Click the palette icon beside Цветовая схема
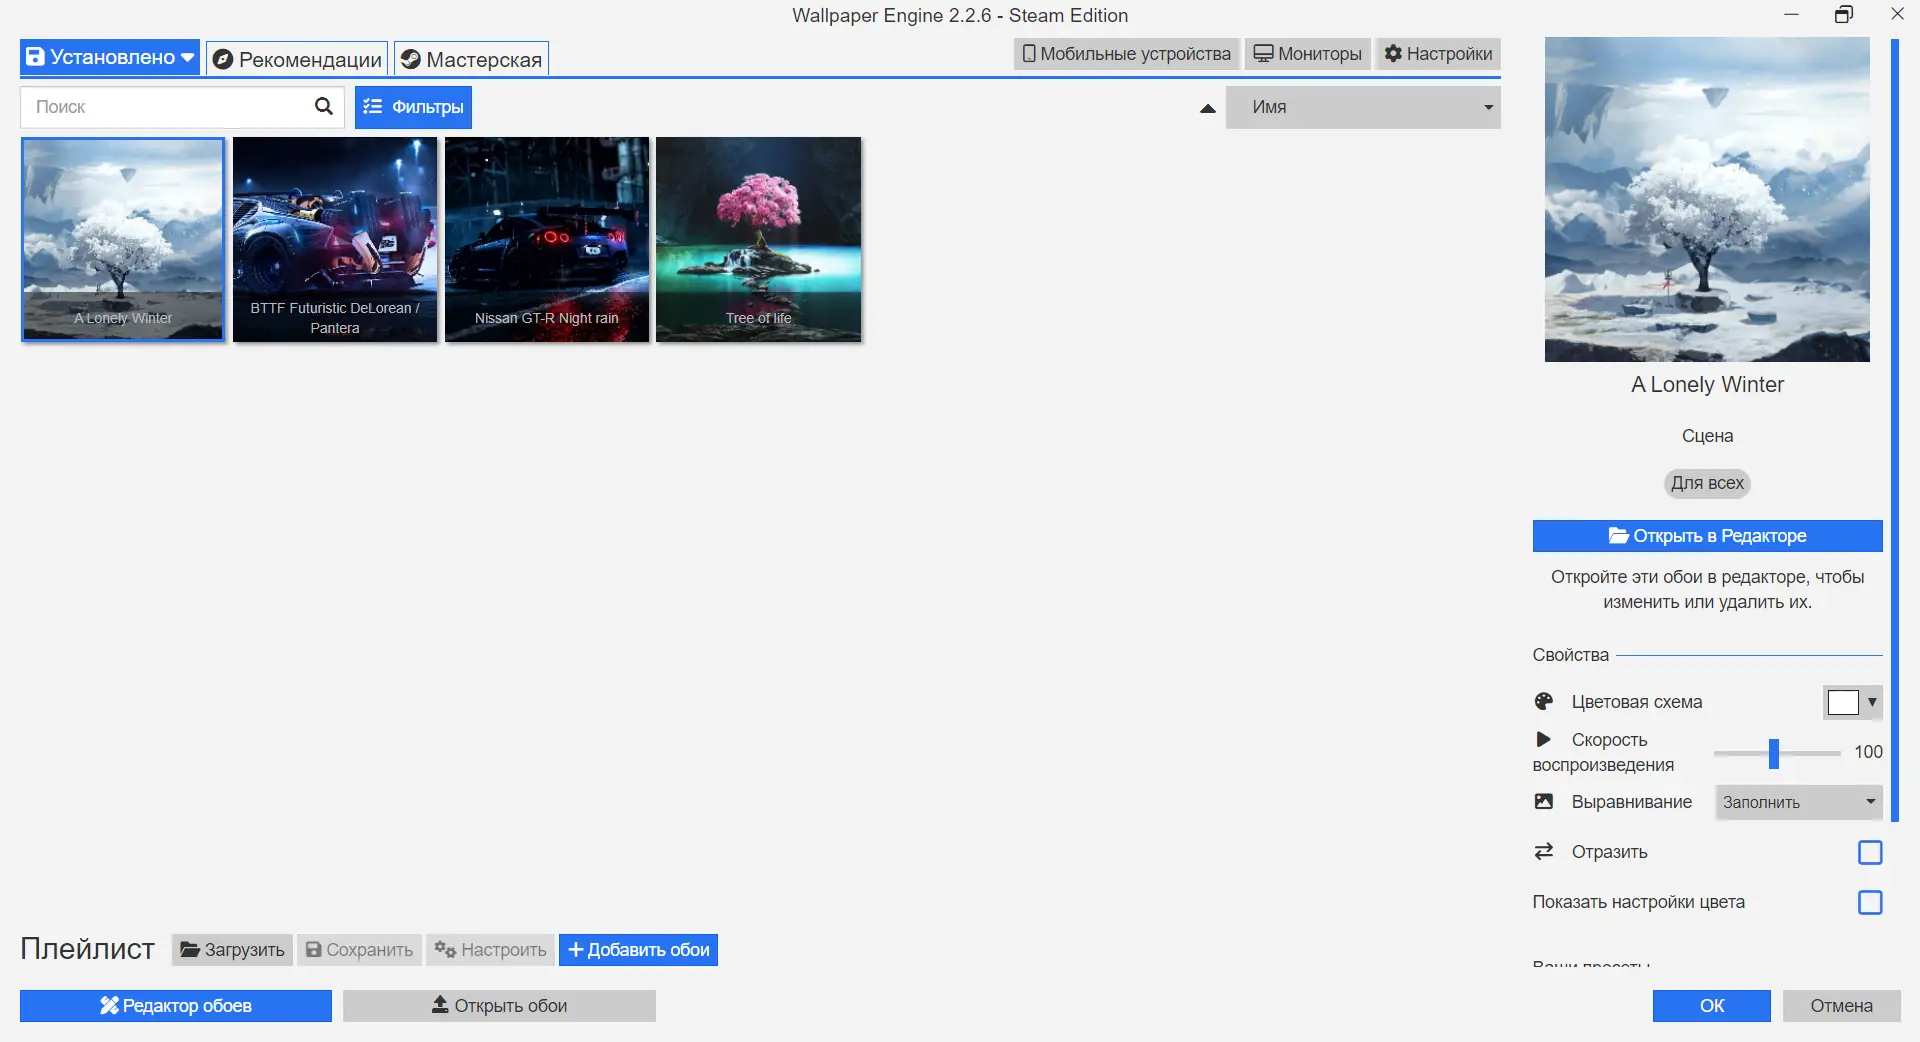 (1544, 702)
